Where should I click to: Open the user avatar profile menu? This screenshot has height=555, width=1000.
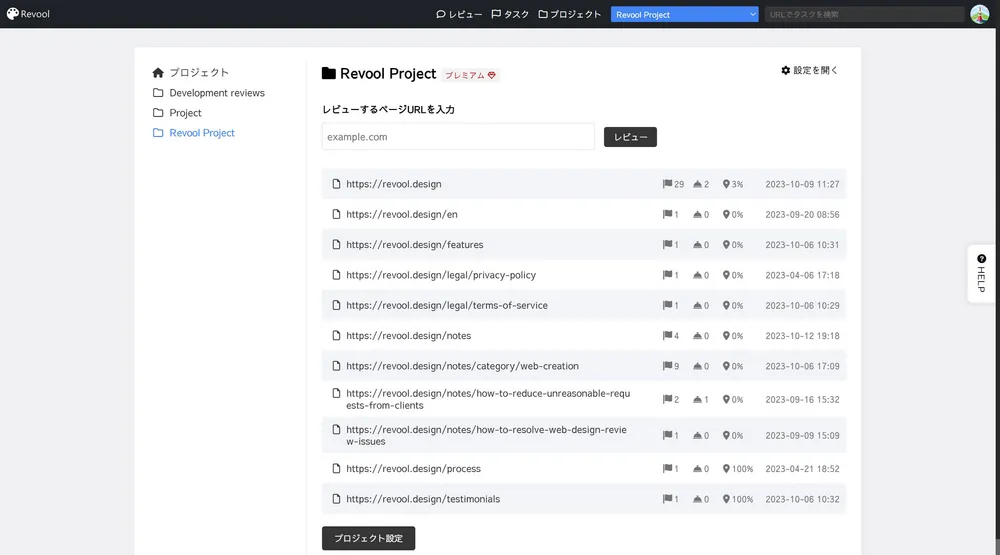pos(980,14)
